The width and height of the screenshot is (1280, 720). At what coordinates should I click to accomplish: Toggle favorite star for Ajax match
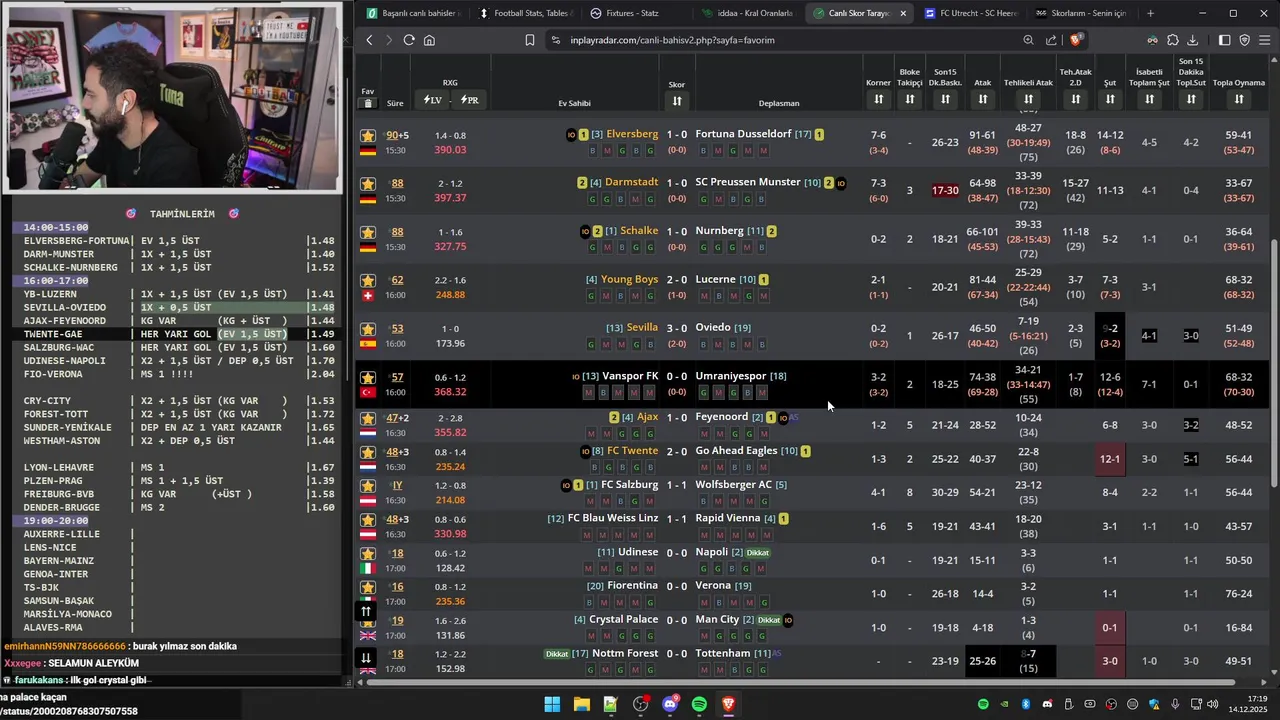(x=368, y=418)
